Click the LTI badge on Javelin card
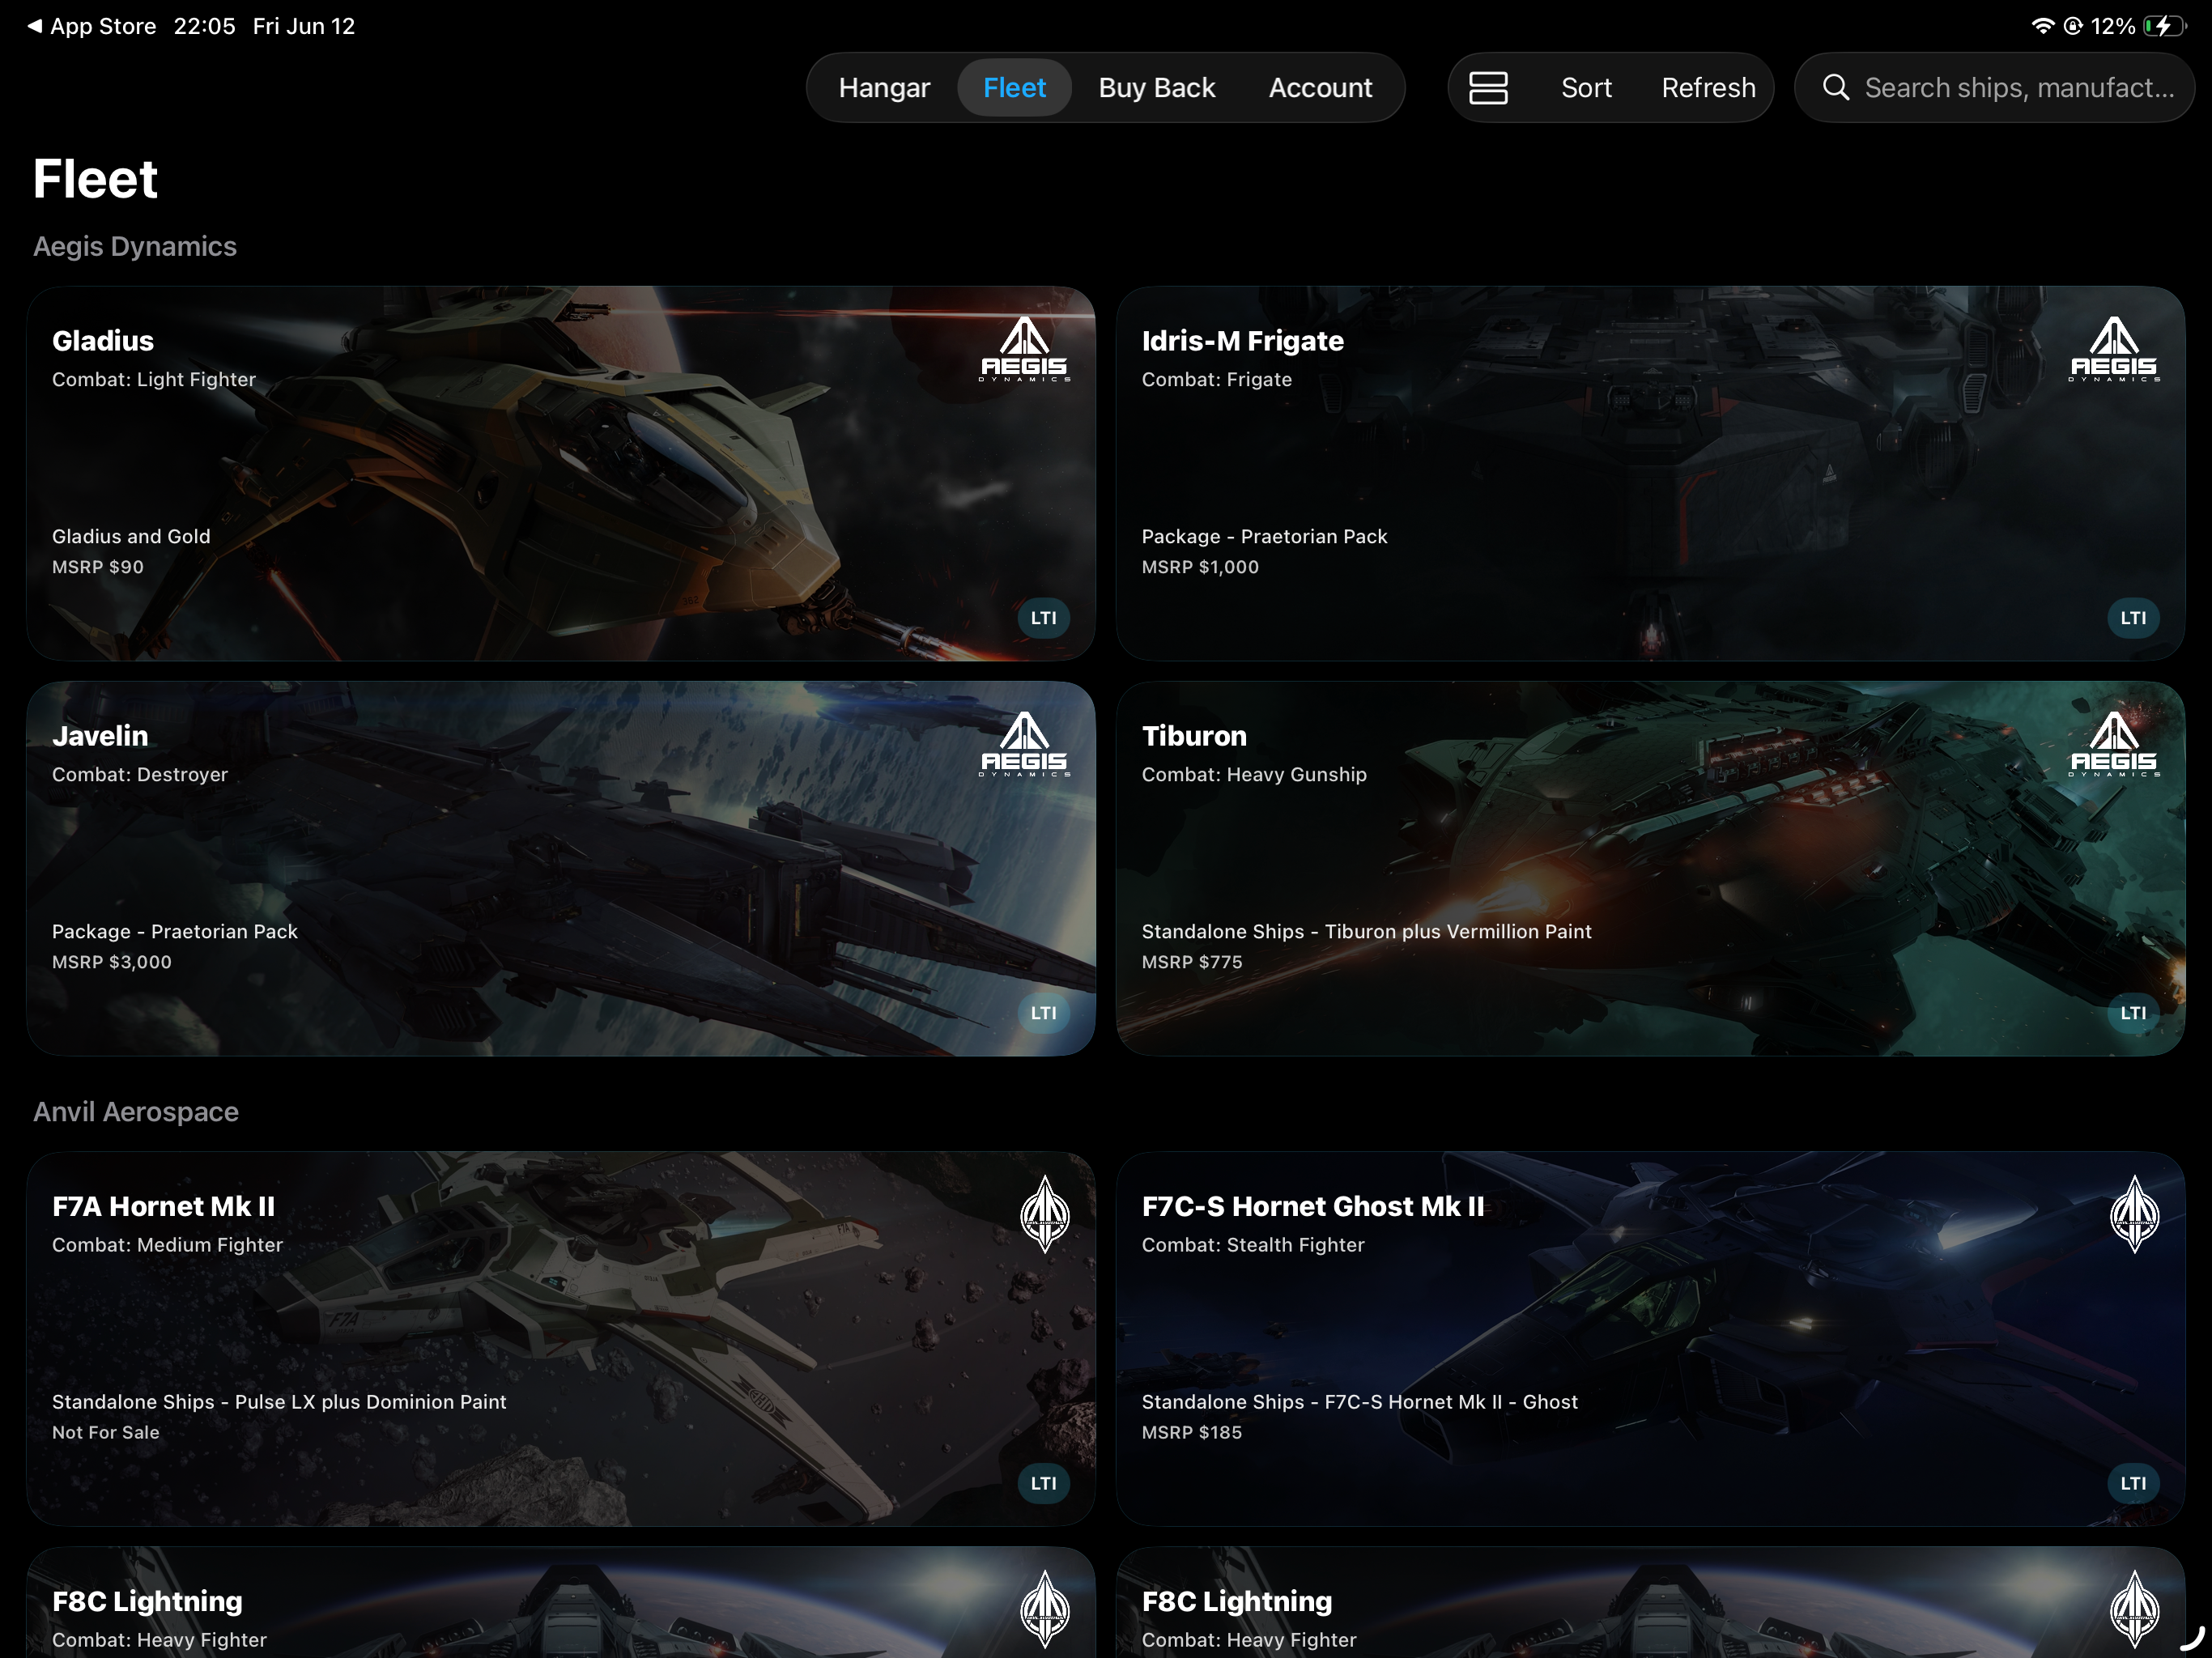The height and width of the screenshot is (1658, 2212). pyautogui.click(x=1044, y=1013)
